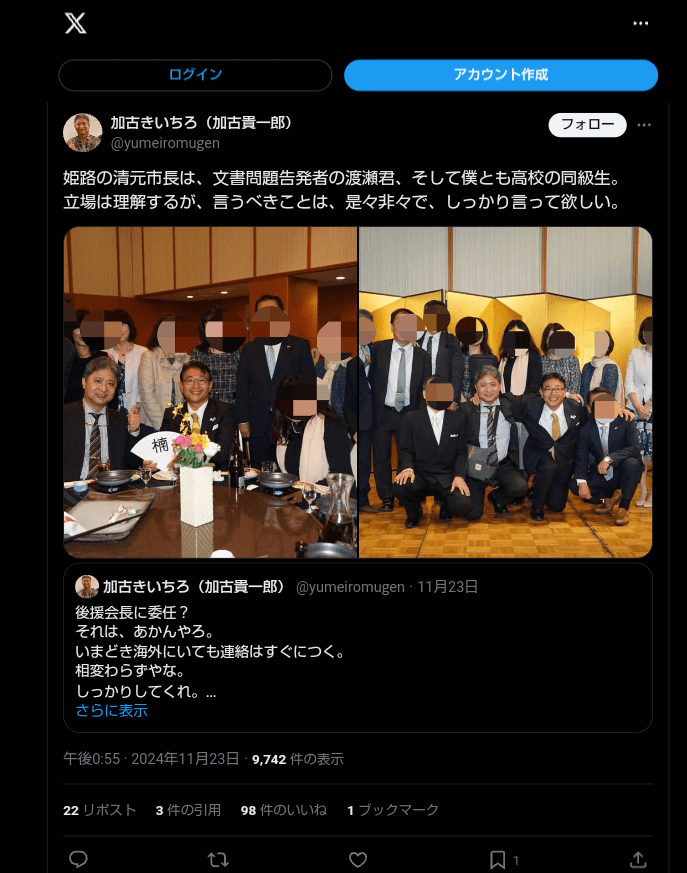Like the tweet with the heart icon

(x=358, y=860)
